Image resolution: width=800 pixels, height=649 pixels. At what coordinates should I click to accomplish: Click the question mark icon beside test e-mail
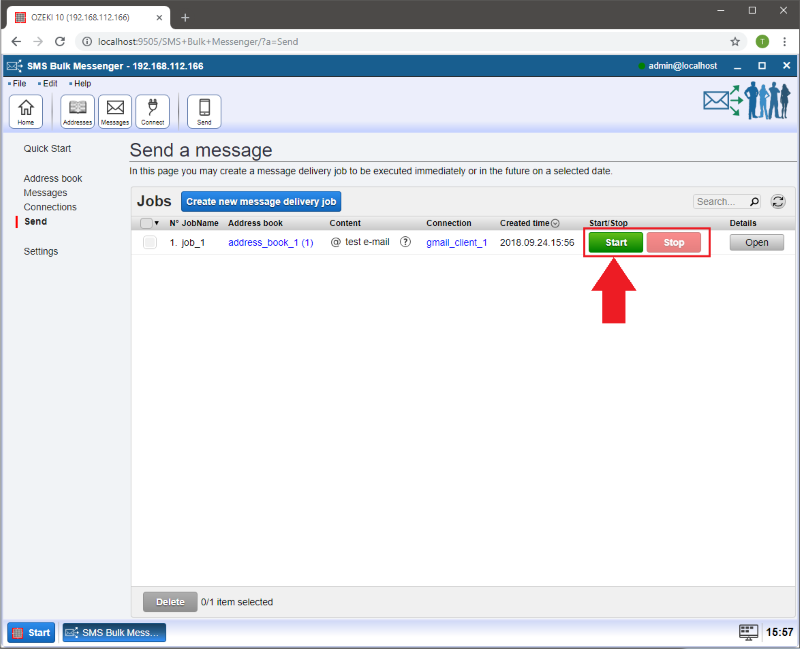405,242
